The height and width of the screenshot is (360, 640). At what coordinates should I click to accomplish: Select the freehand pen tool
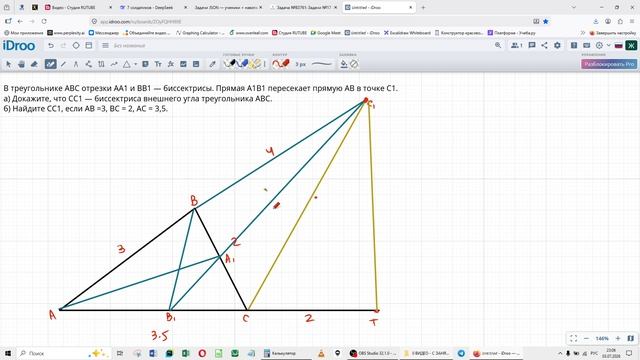click(x=51, y=64)
